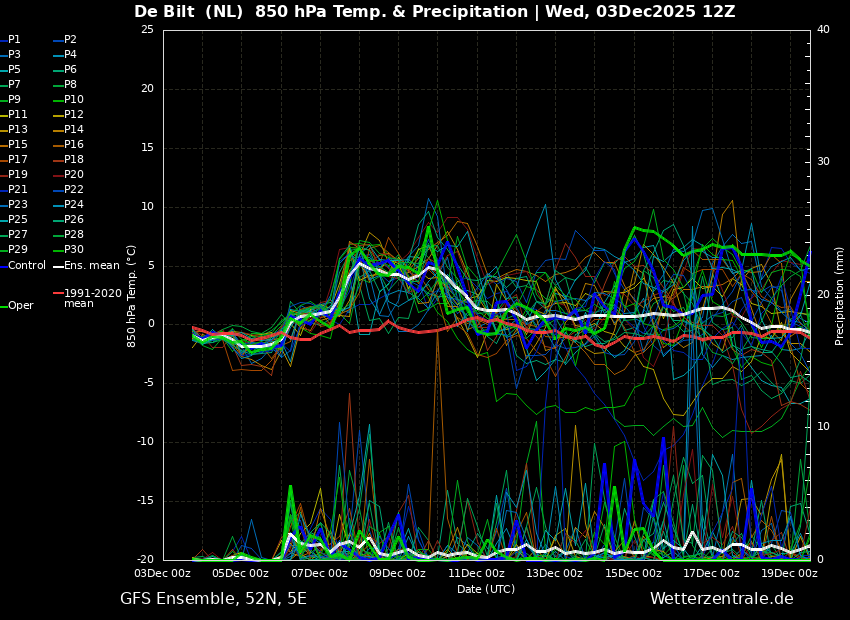Click the 25 tick on temperature axis
Image resolution: width=850 pixels, height=620 pixels.
pyautogui.click(x=147, y=30)
